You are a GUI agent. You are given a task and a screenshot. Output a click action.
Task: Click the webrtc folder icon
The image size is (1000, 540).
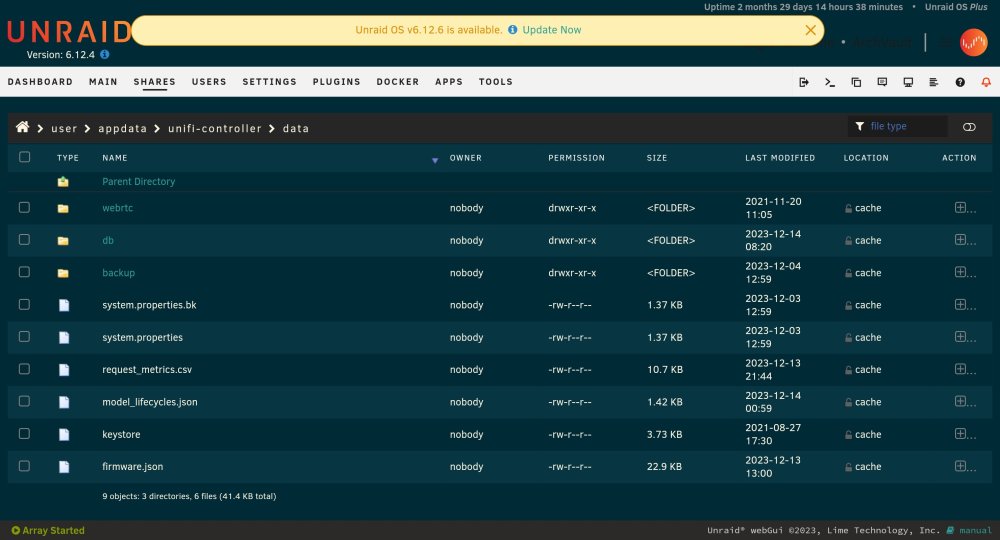click(x=63, y=208)
